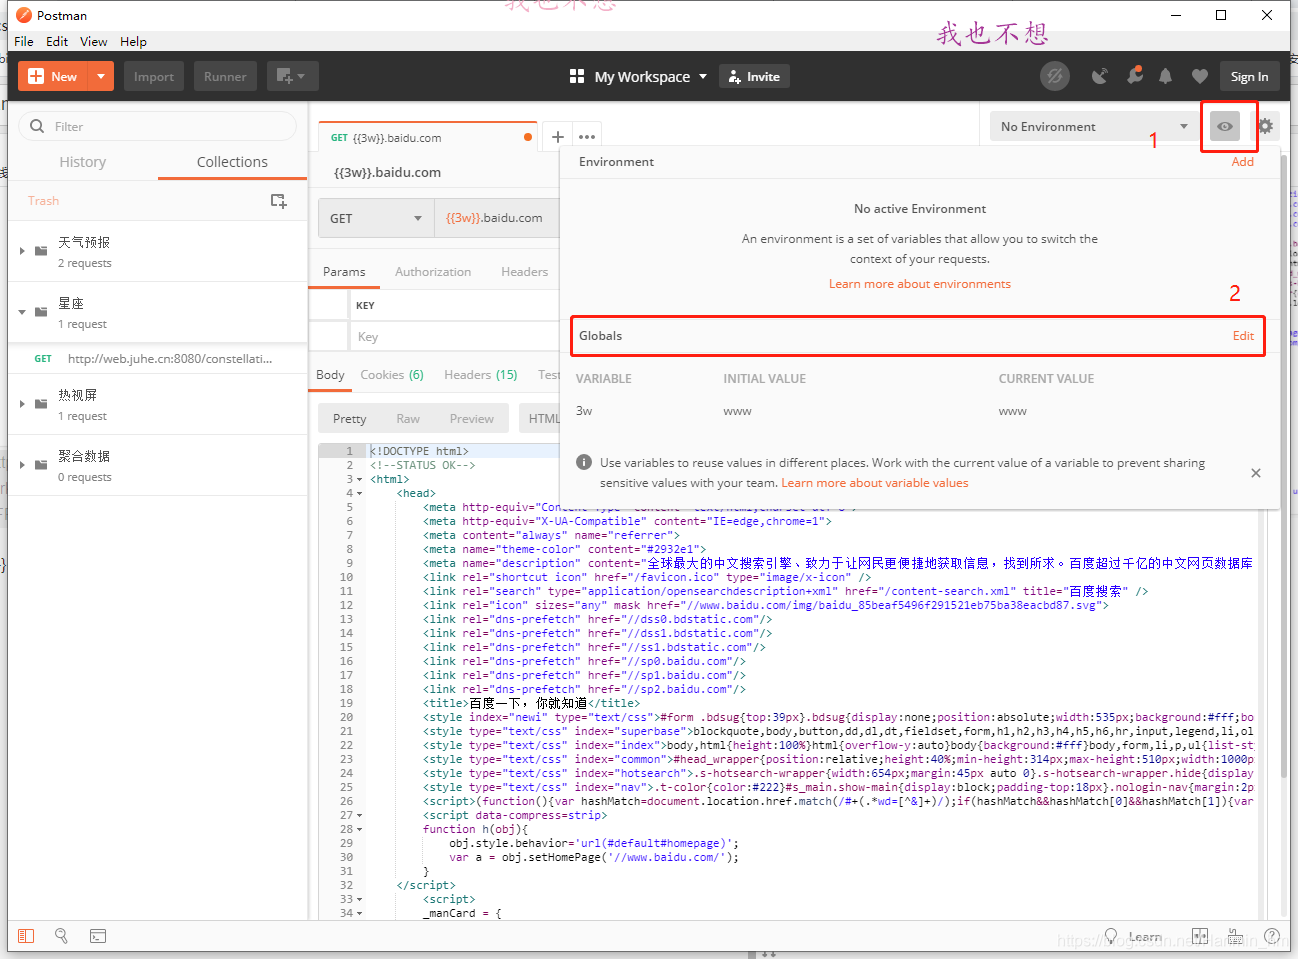This screenshot has height=959, width=1298.
Task: Switch to response Headers (15) tab
Action: [x=481, y=375]
